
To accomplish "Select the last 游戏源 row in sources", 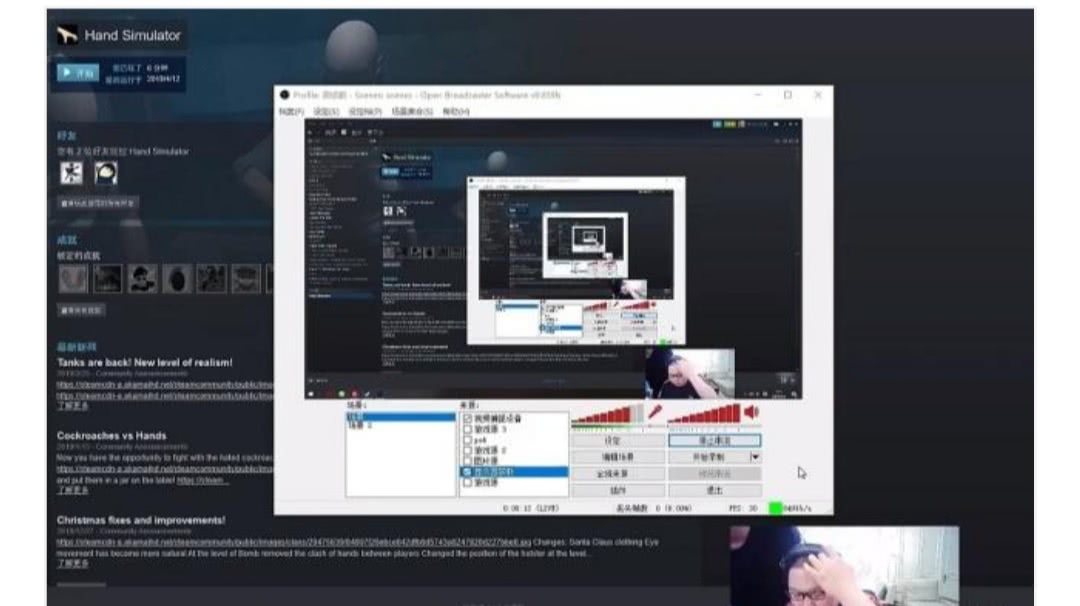I will (x=514, y=483).
